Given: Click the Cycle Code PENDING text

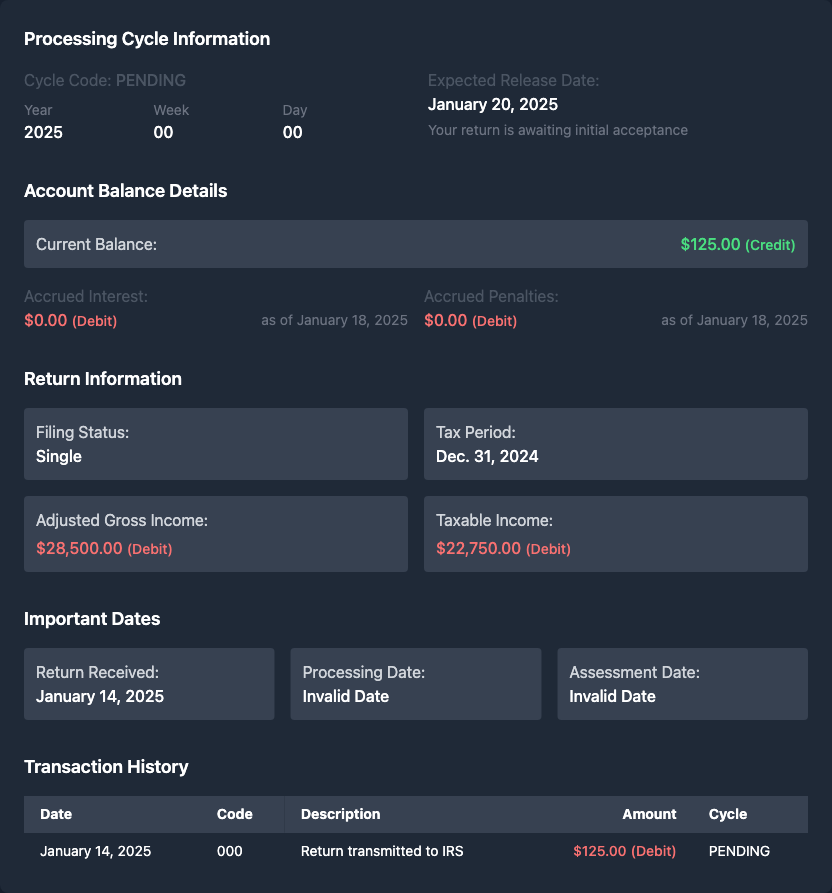Looking at the screenshot, I should 105,80.
